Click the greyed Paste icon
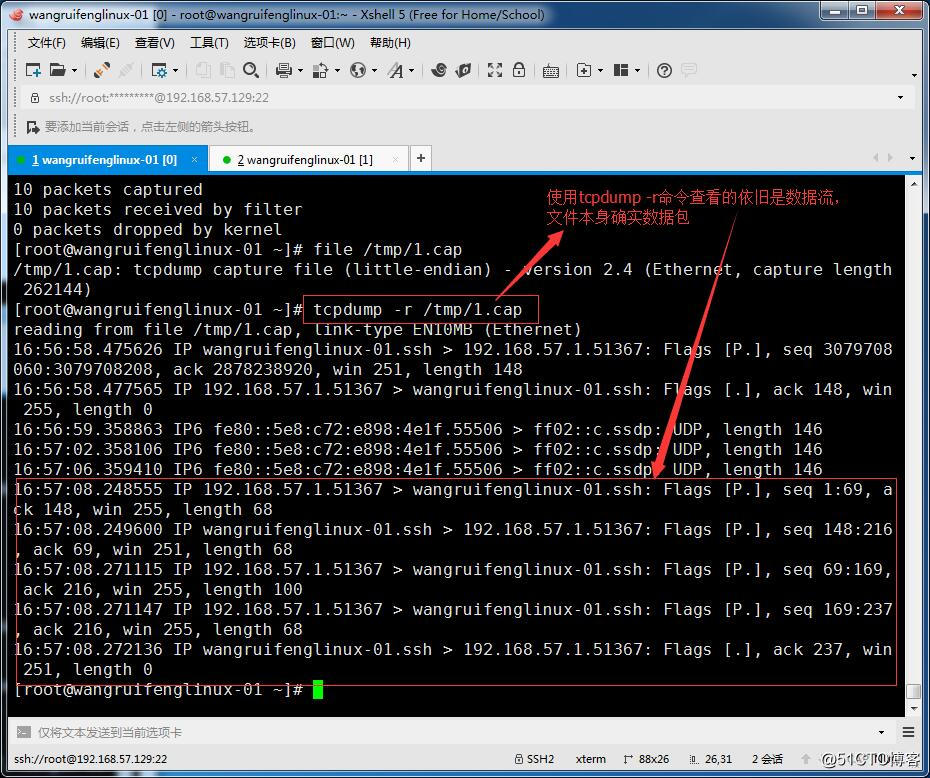 pyautogui.click(x=227, y=71)
